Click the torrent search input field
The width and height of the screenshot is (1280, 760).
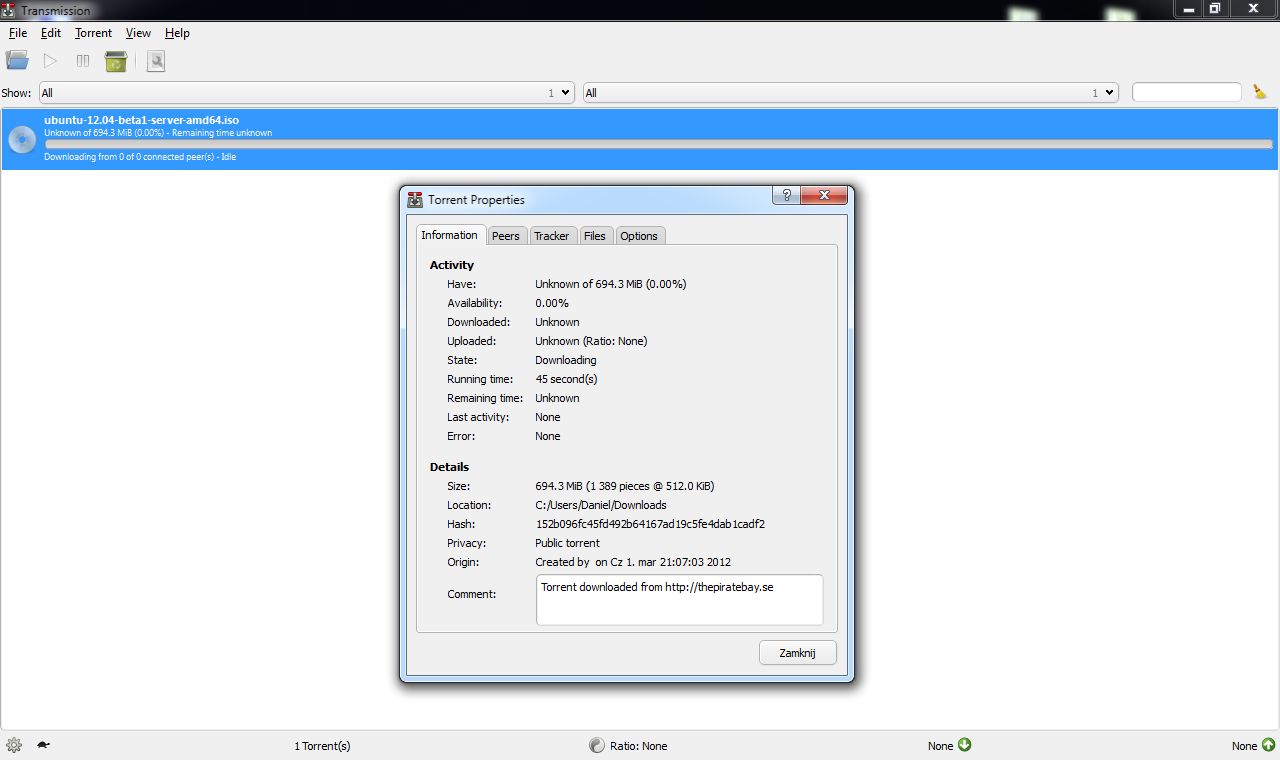[1187, 92]
